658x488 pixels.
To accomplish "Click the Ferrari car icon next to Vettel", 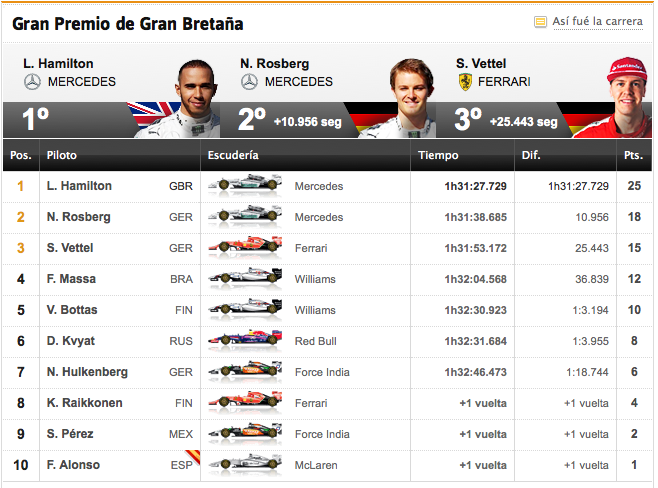I will click(245, 247).
